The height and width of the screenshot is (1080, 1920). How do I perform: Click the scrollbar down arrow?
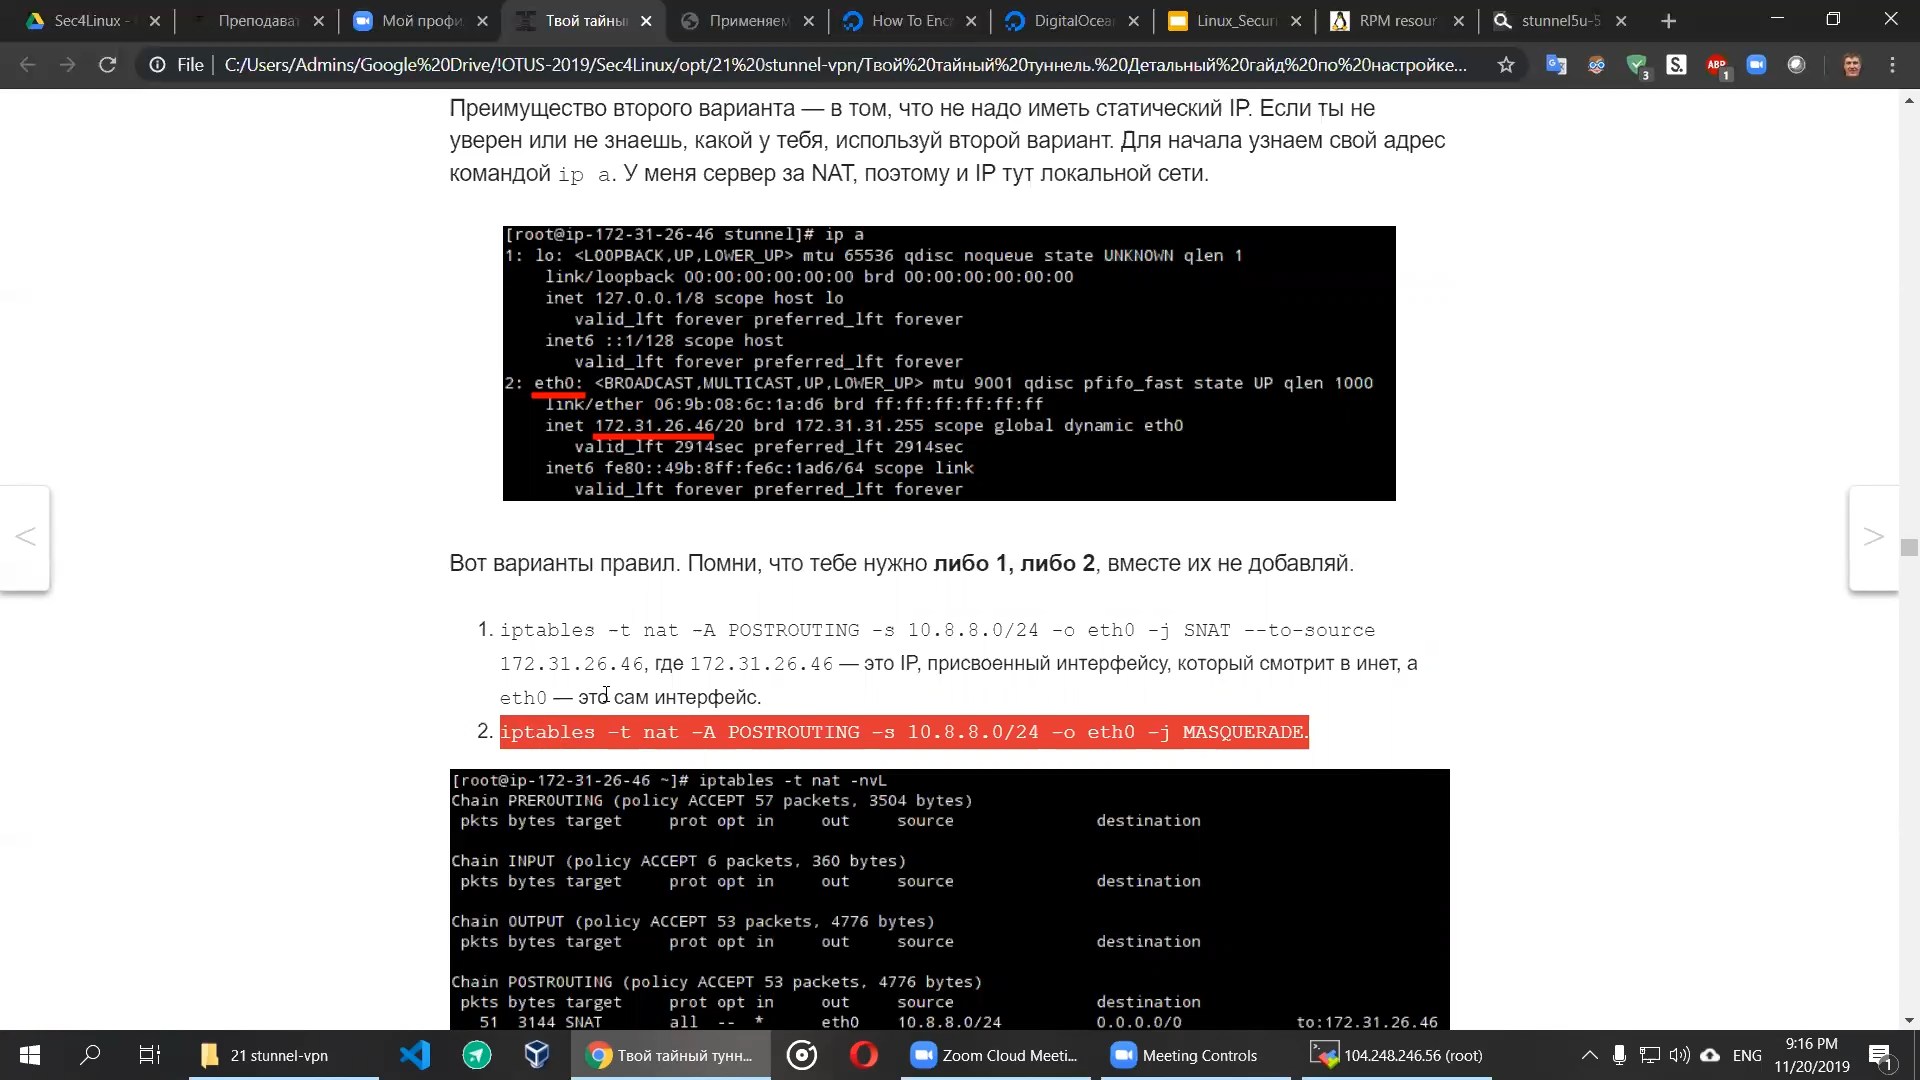click(x=1909, y=1020)
